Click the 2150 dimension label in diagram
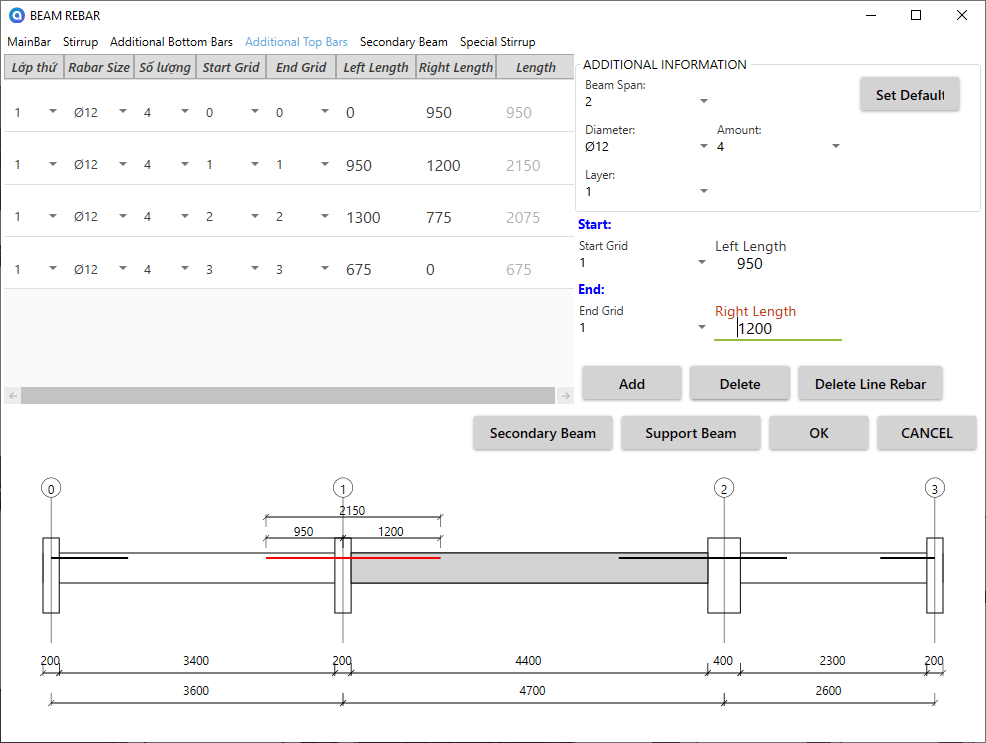 click(x=352, y=510)
